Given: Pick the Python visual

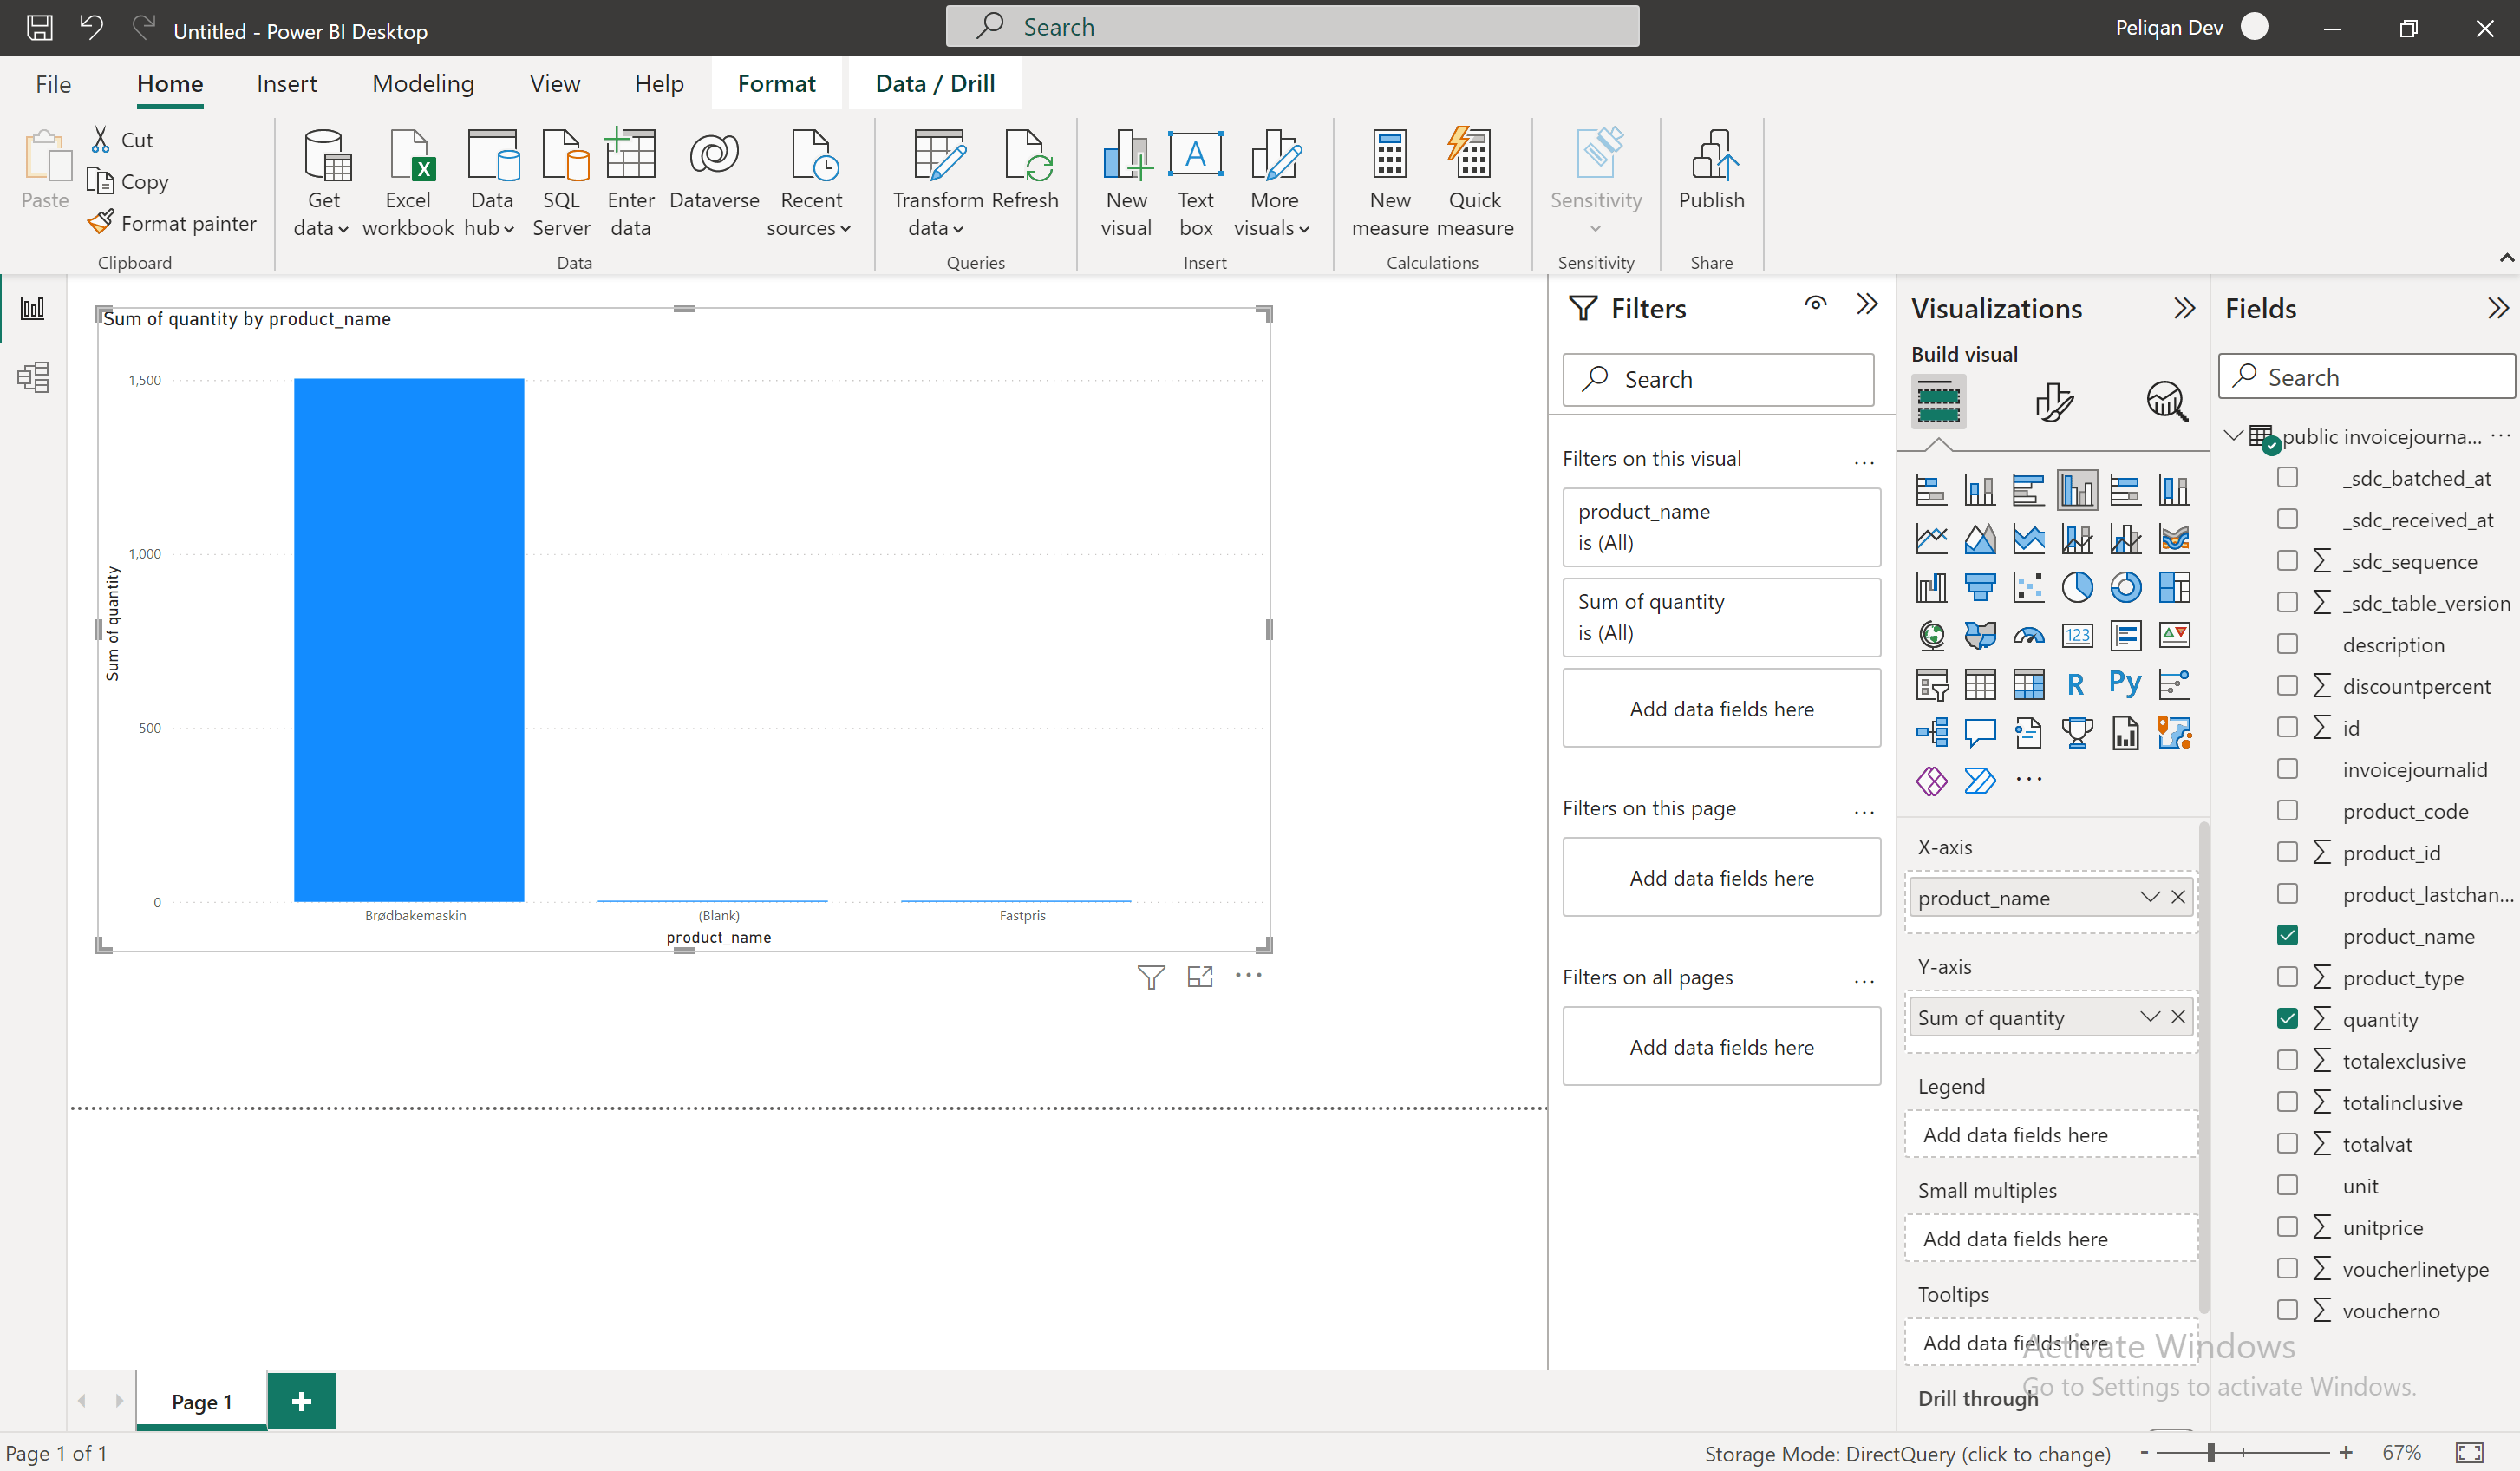Looking at the screenshot, I should (2125, 684).
